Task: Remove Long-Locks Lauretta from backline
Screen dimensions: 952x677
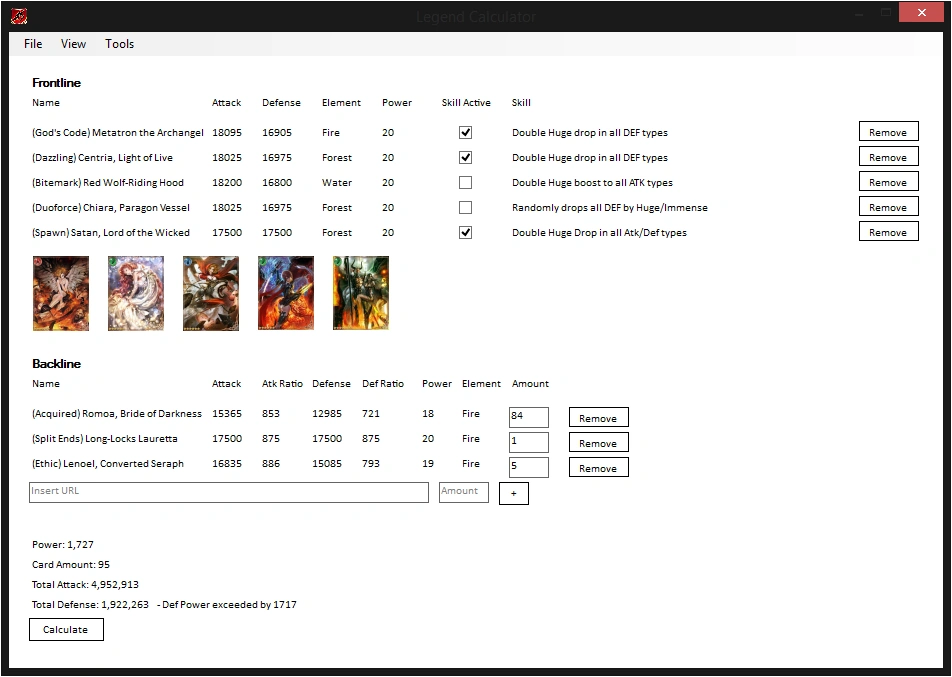Action: tap(598, 441)
